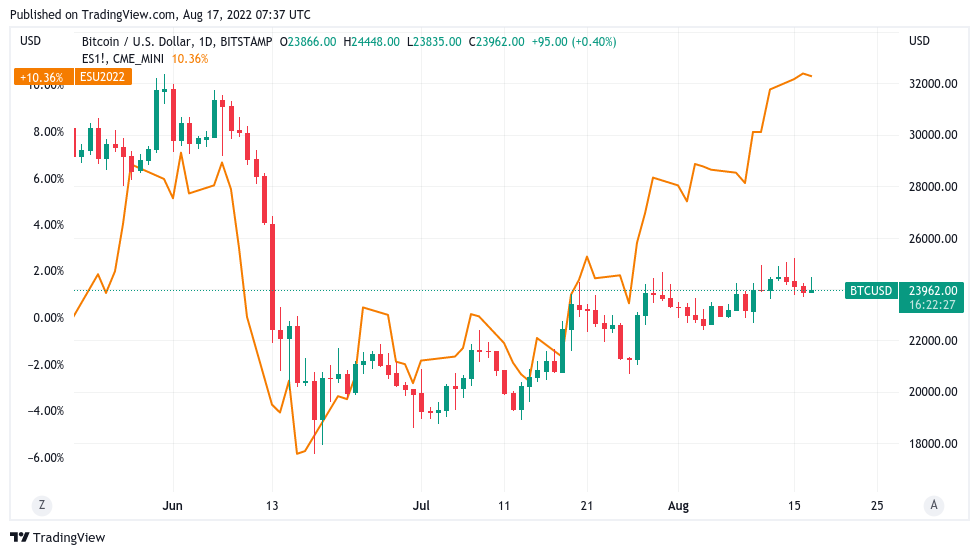Image resolution: width=979 pixels, height=555 pixels.
Task: Click the 15 date axis label
Action: pos(794,506)
